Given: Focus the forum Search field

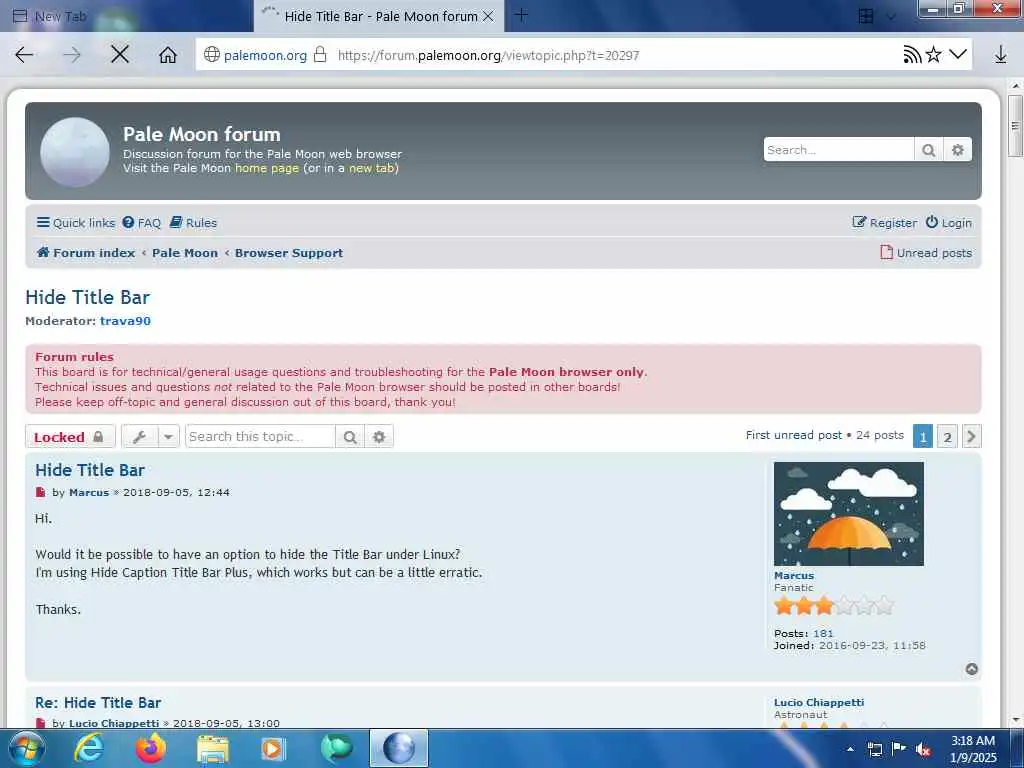Looking at the screenshot, I should 839,150.
